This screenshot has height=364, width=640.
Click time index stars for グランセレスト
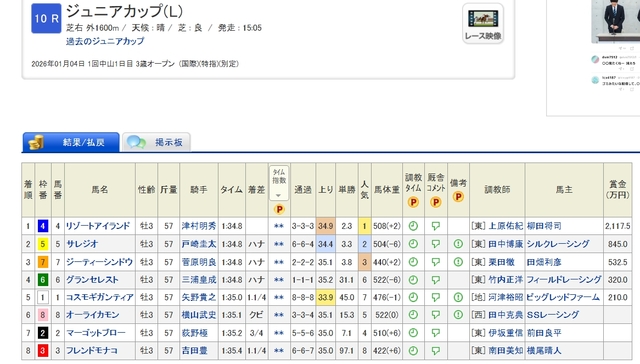[x=279, y=280]
